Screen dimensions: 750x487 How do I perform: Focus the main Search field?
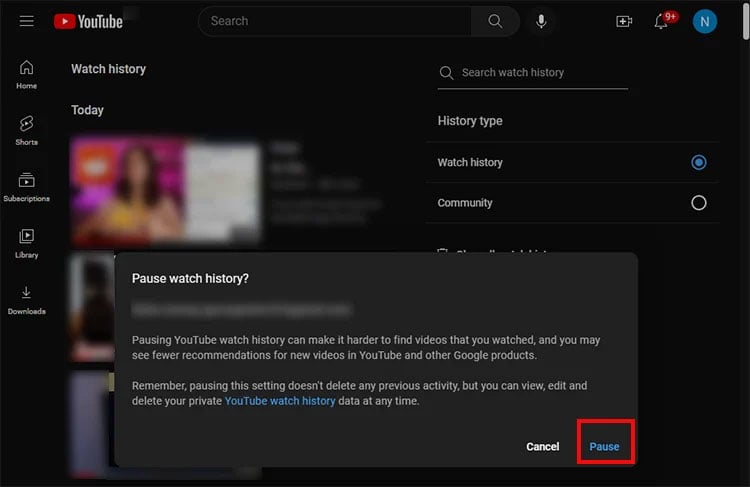[335, 21]
